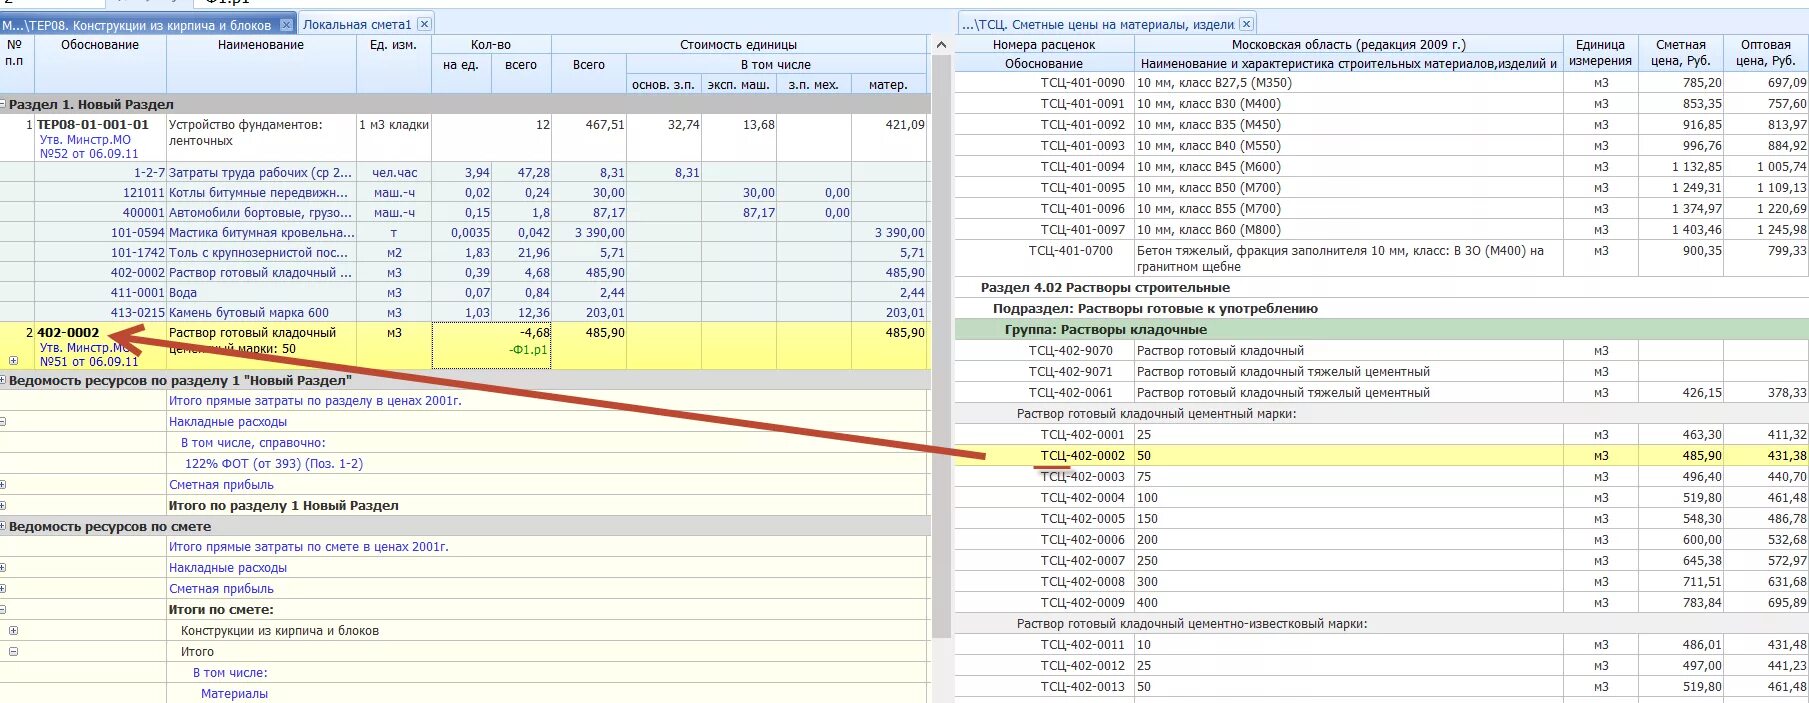
Task: Click the Сметная цена column header
Action: [1680, 53]
